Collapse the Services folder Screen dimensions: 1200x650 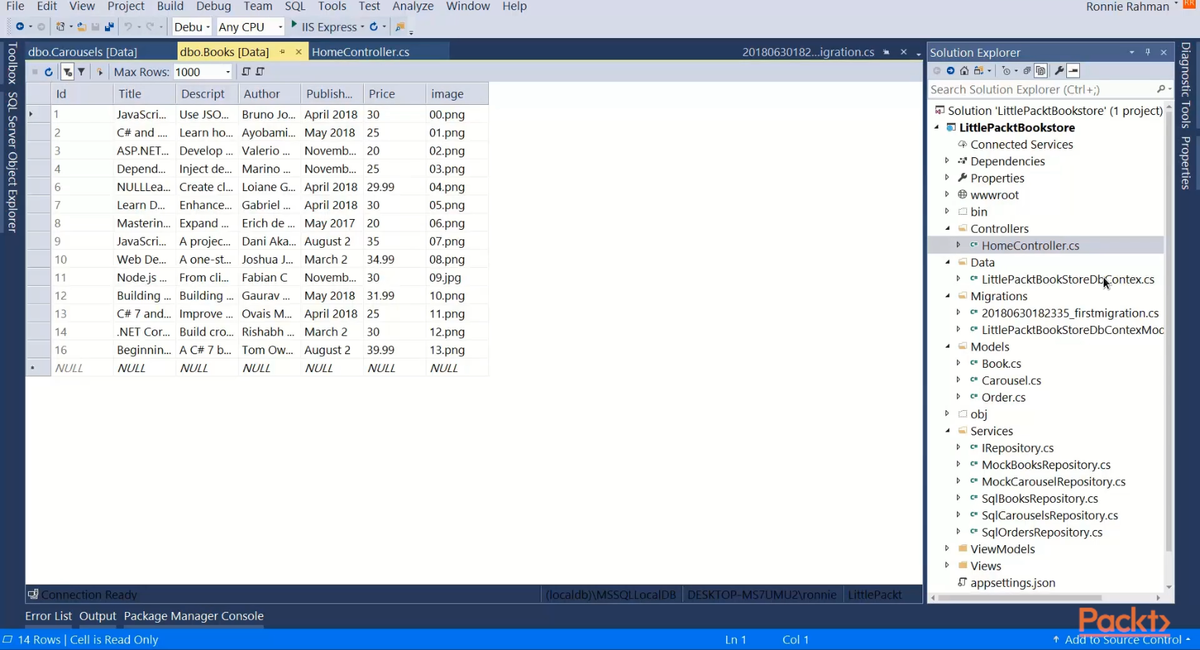pyautogui.click(x=948, y=431)
